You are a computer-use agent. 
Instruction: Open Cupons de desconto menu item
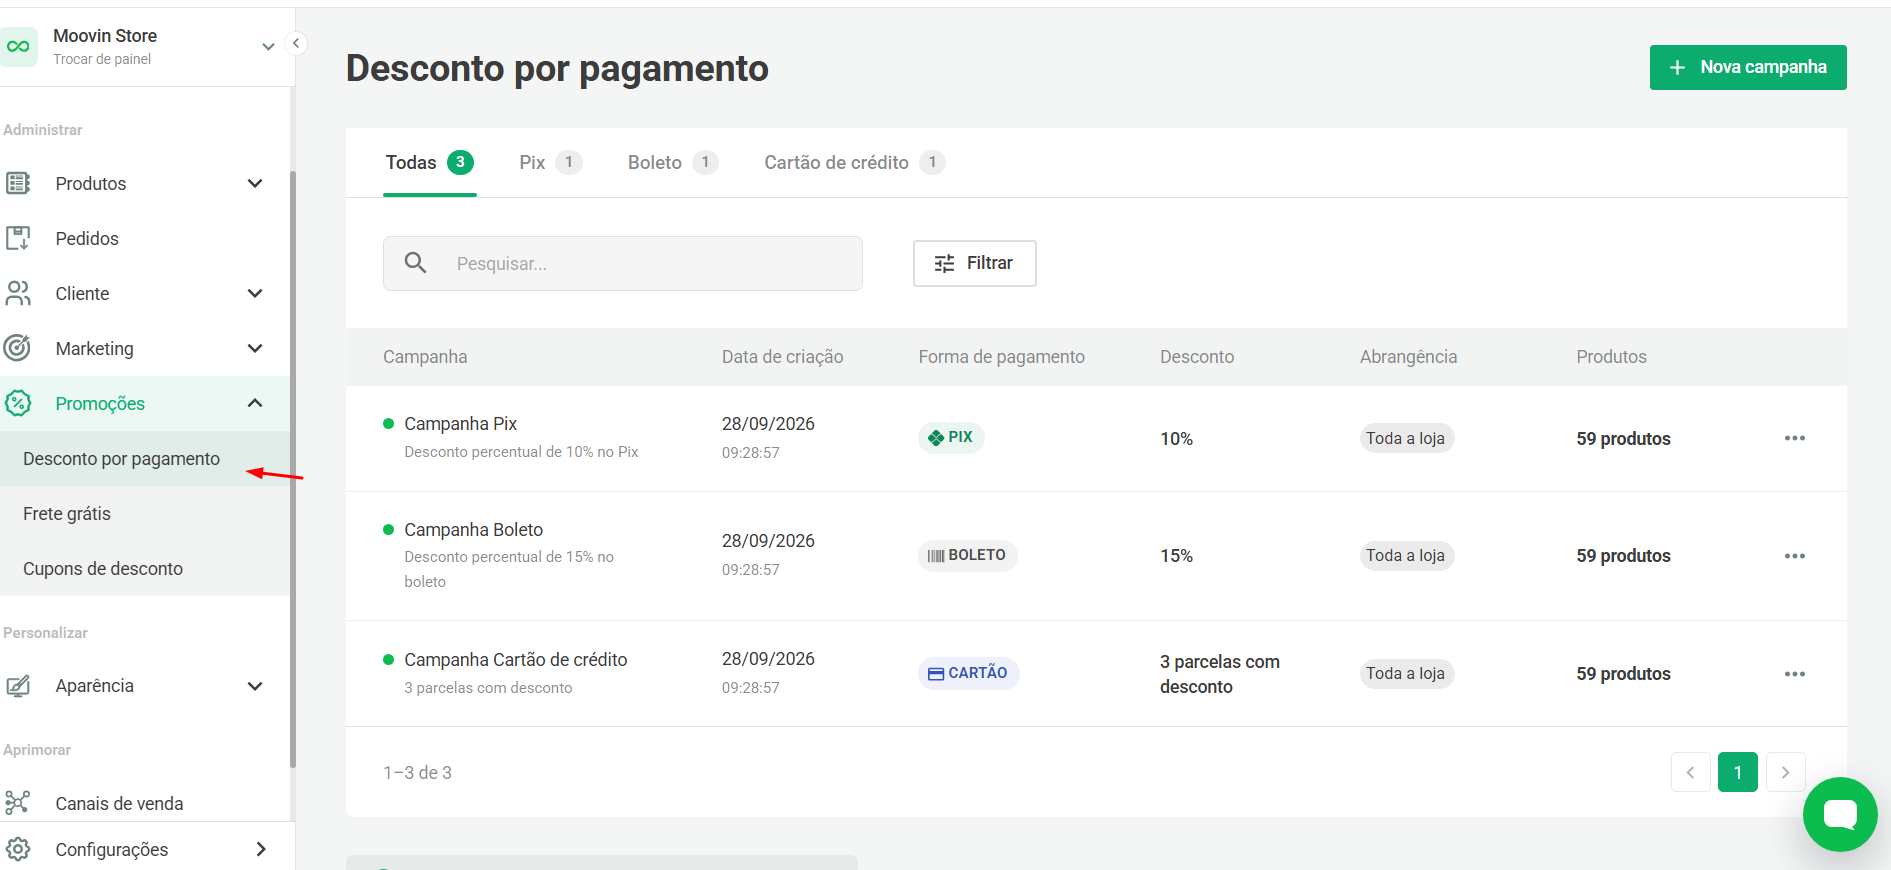(x=145, y=569)
